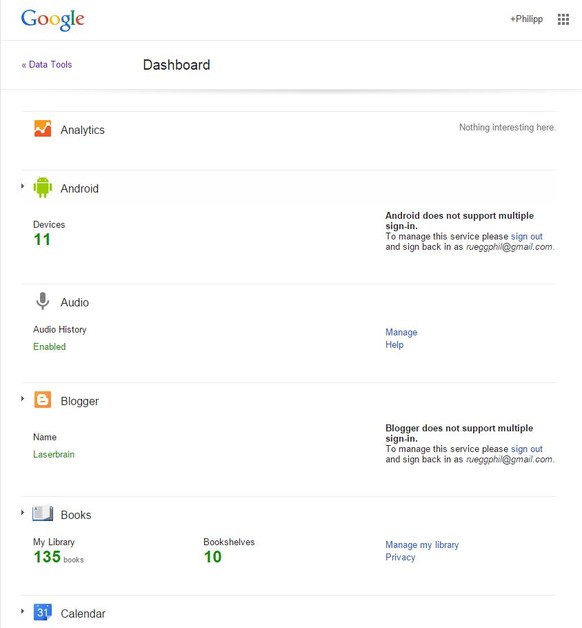Open the Books Privacy link

(x=400, y=558)
